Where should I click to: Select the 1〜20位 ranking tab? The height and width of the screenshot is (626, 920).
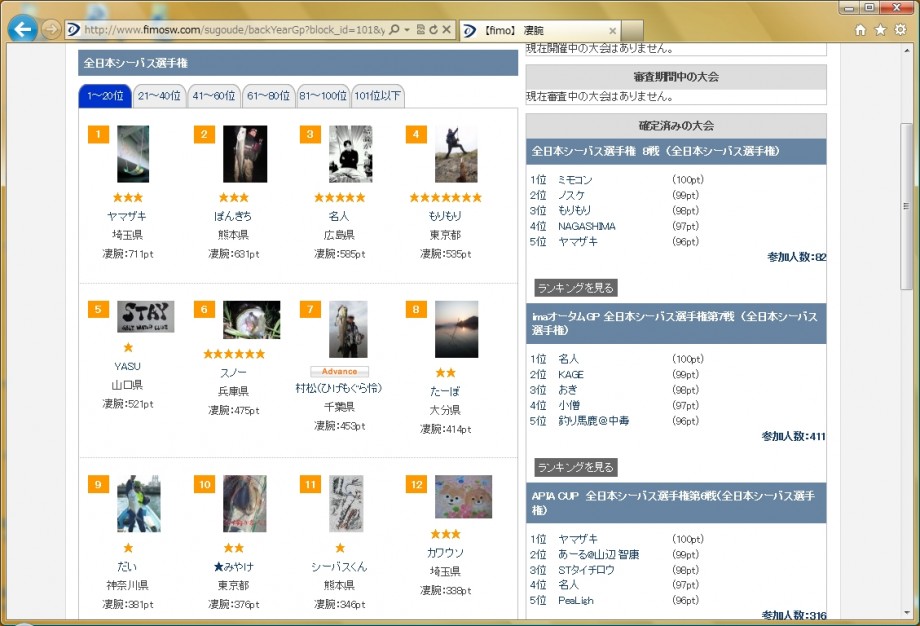105,96
